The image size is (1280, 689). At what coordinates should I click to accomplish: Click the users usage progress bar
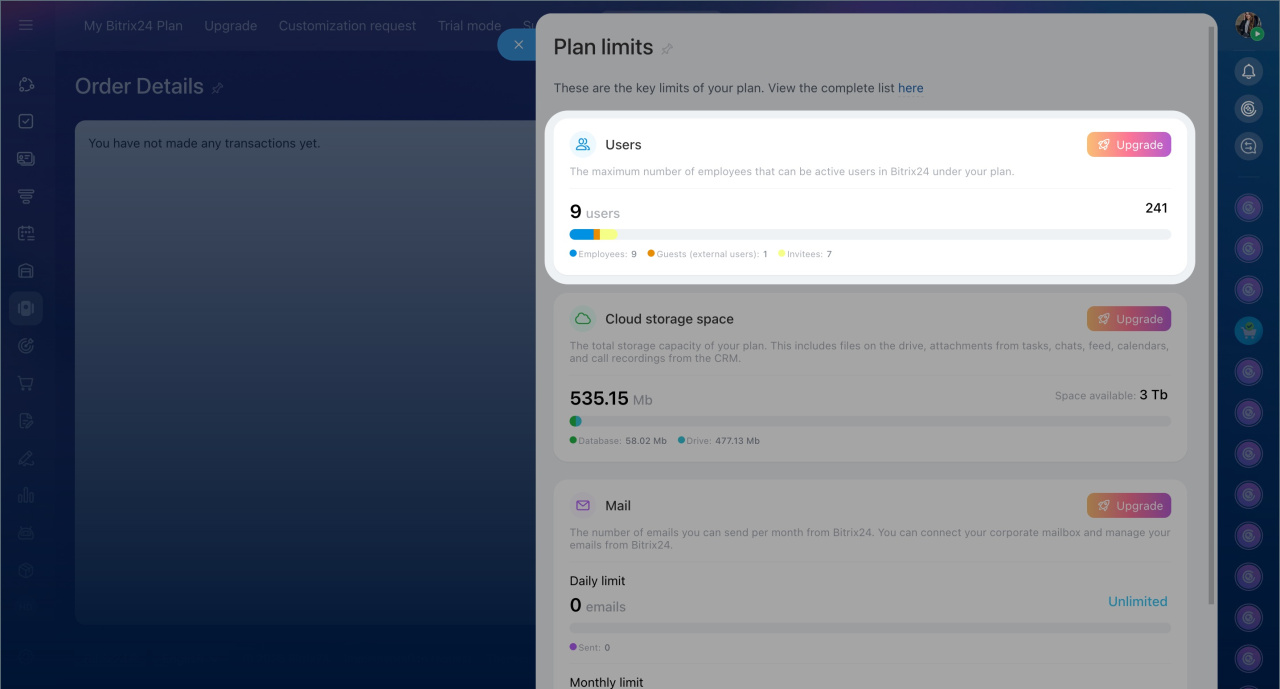click(x=869, y=234)
